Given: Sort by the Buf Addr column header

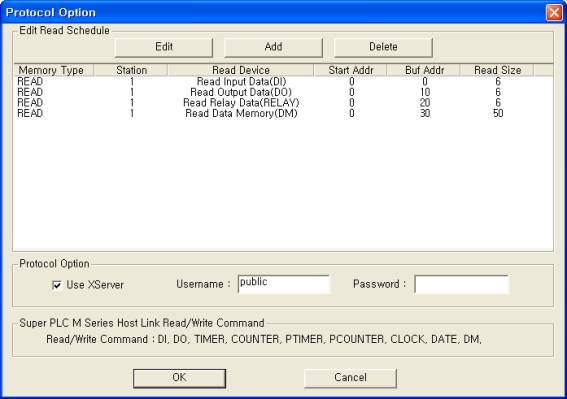Looking at the screenshot, I should (424, 70).
